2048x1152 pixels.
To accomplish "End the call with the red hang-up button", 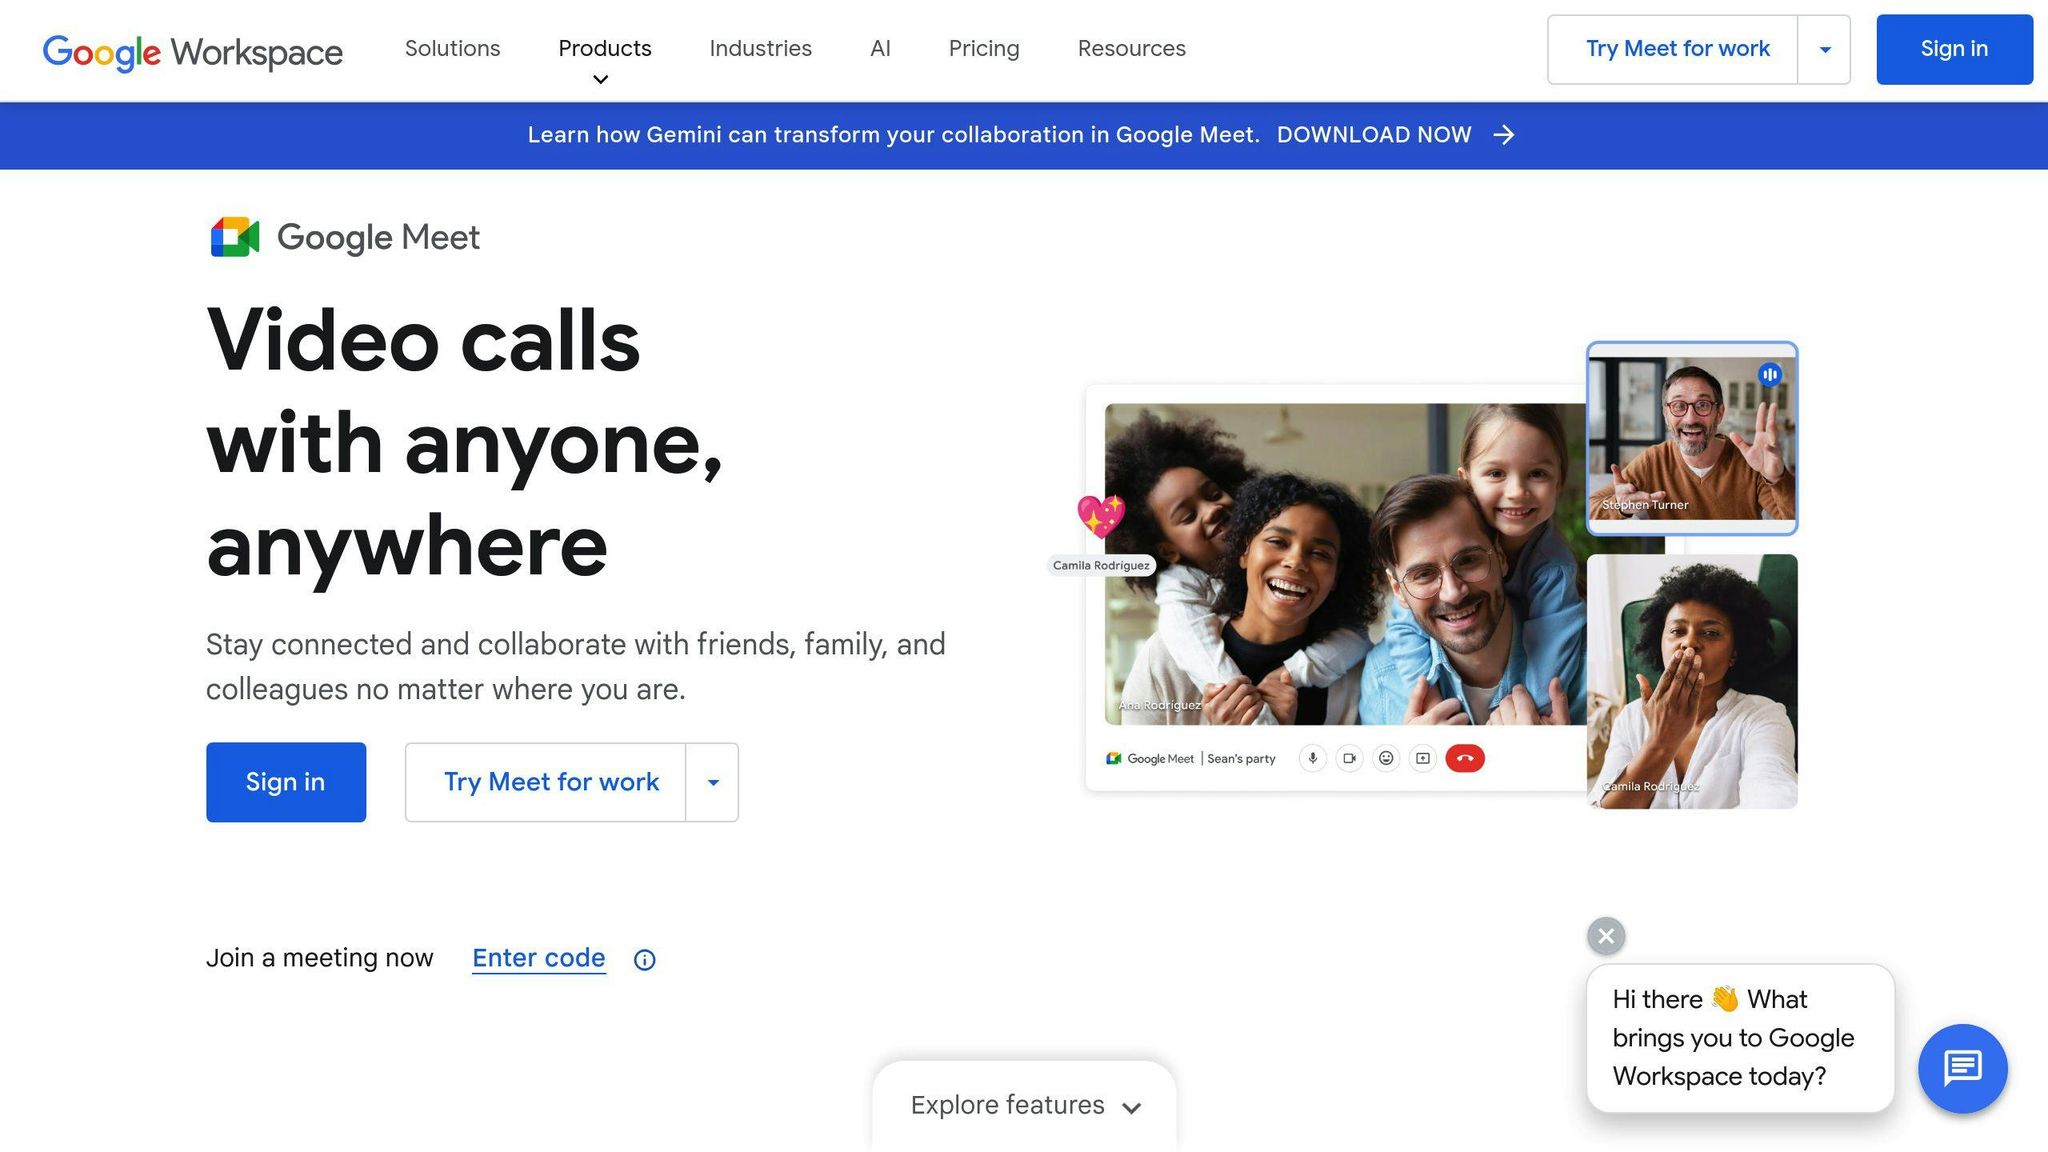I will coord(1464,758).
